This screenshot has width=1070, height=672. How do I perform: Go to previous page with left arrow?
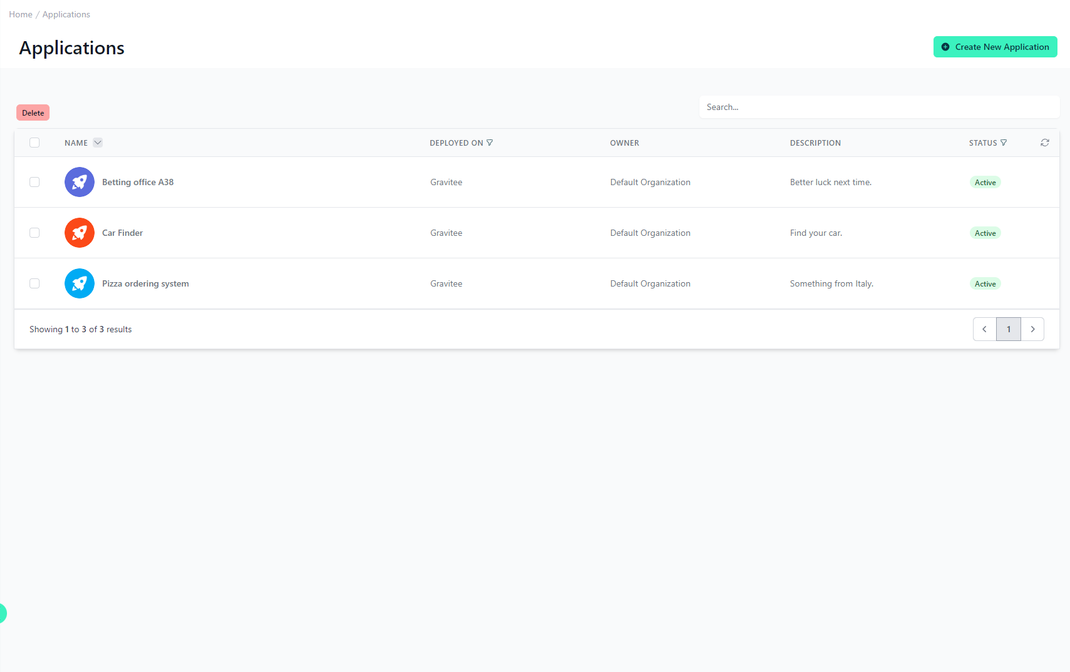(x=984, y=328)
